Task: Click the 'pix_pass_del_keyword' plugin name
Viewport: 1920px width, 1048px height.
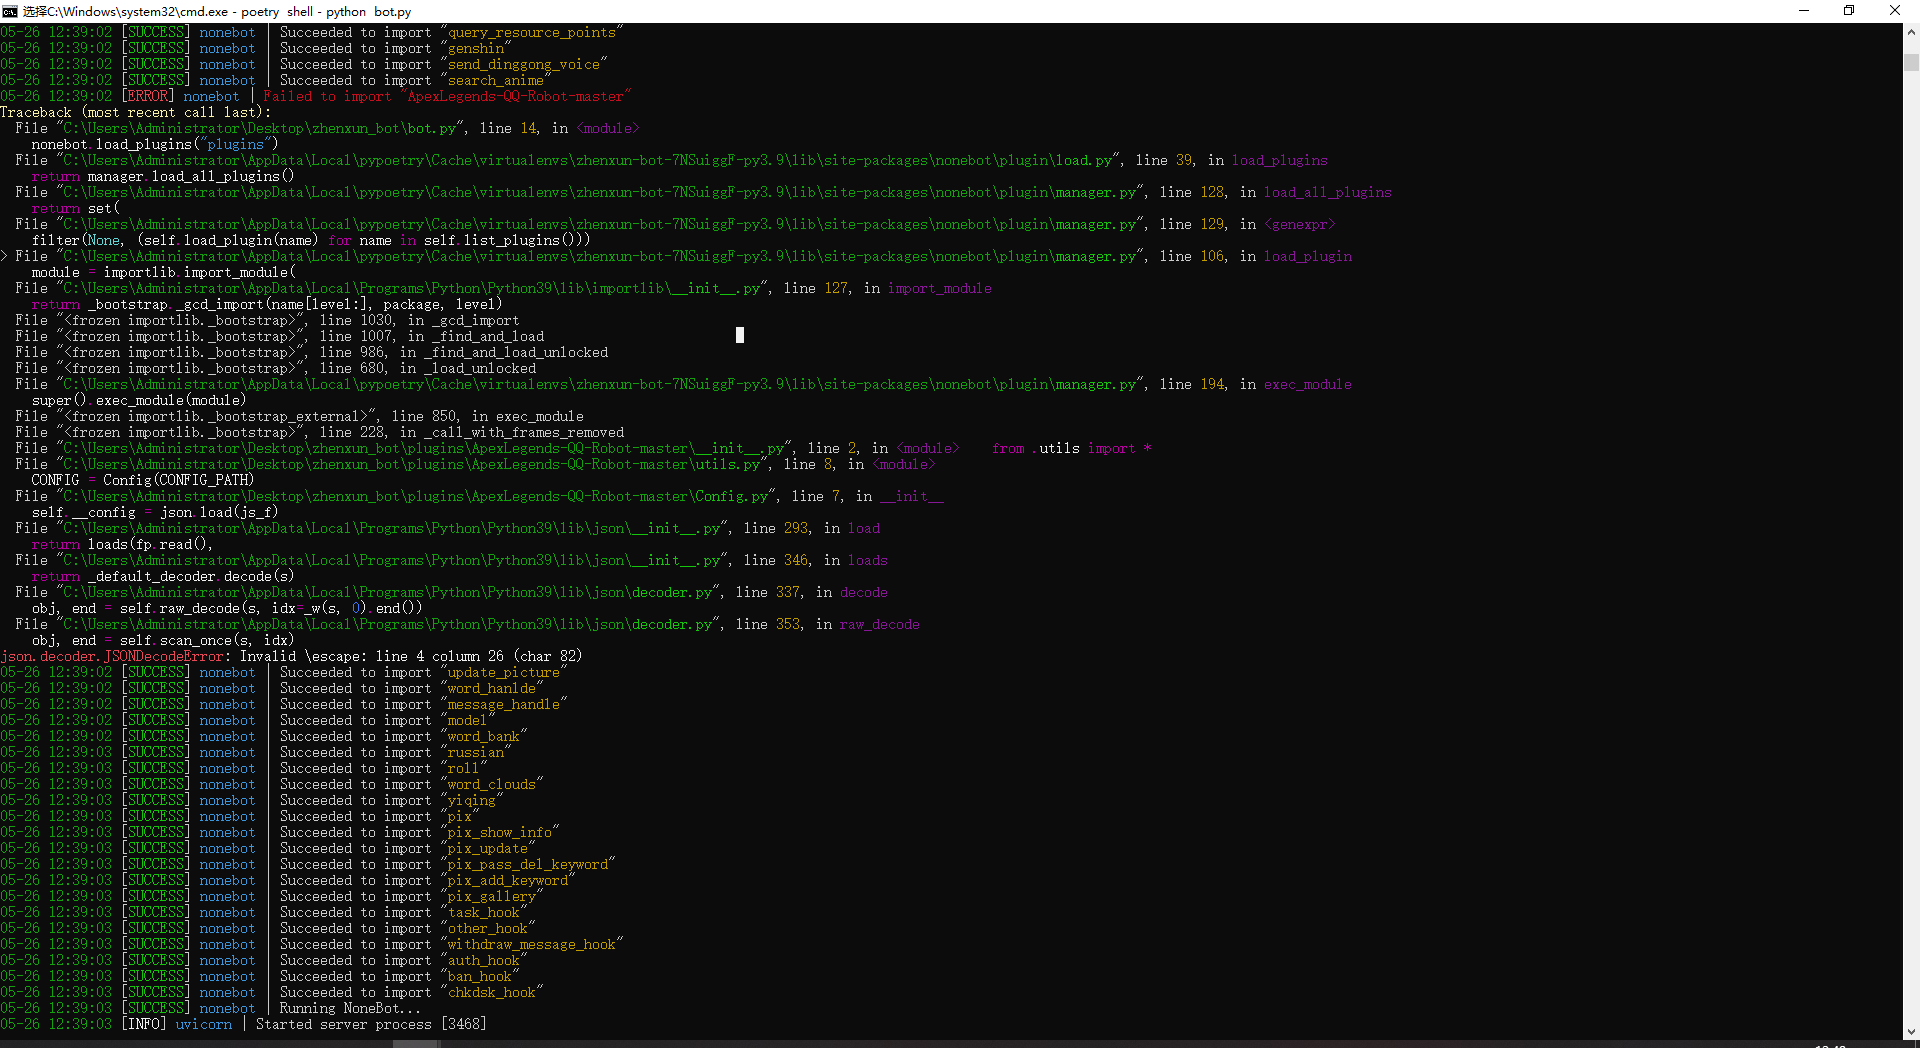Action: coord(527,864)
